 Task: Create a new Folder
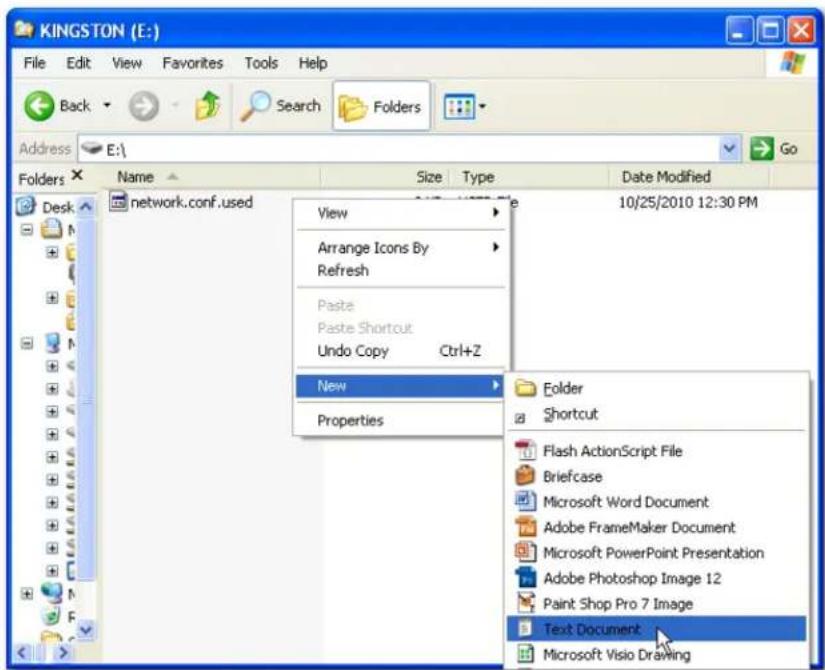(x=656, y=388)
